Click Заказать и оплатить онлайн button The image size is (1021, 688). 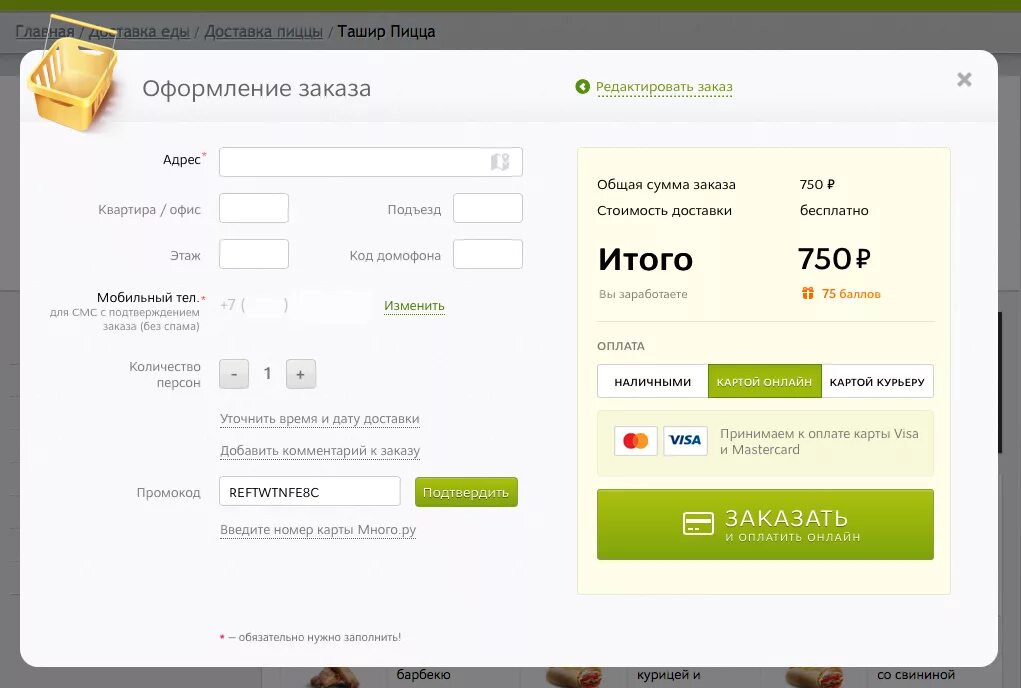click(x=765, y=525)
